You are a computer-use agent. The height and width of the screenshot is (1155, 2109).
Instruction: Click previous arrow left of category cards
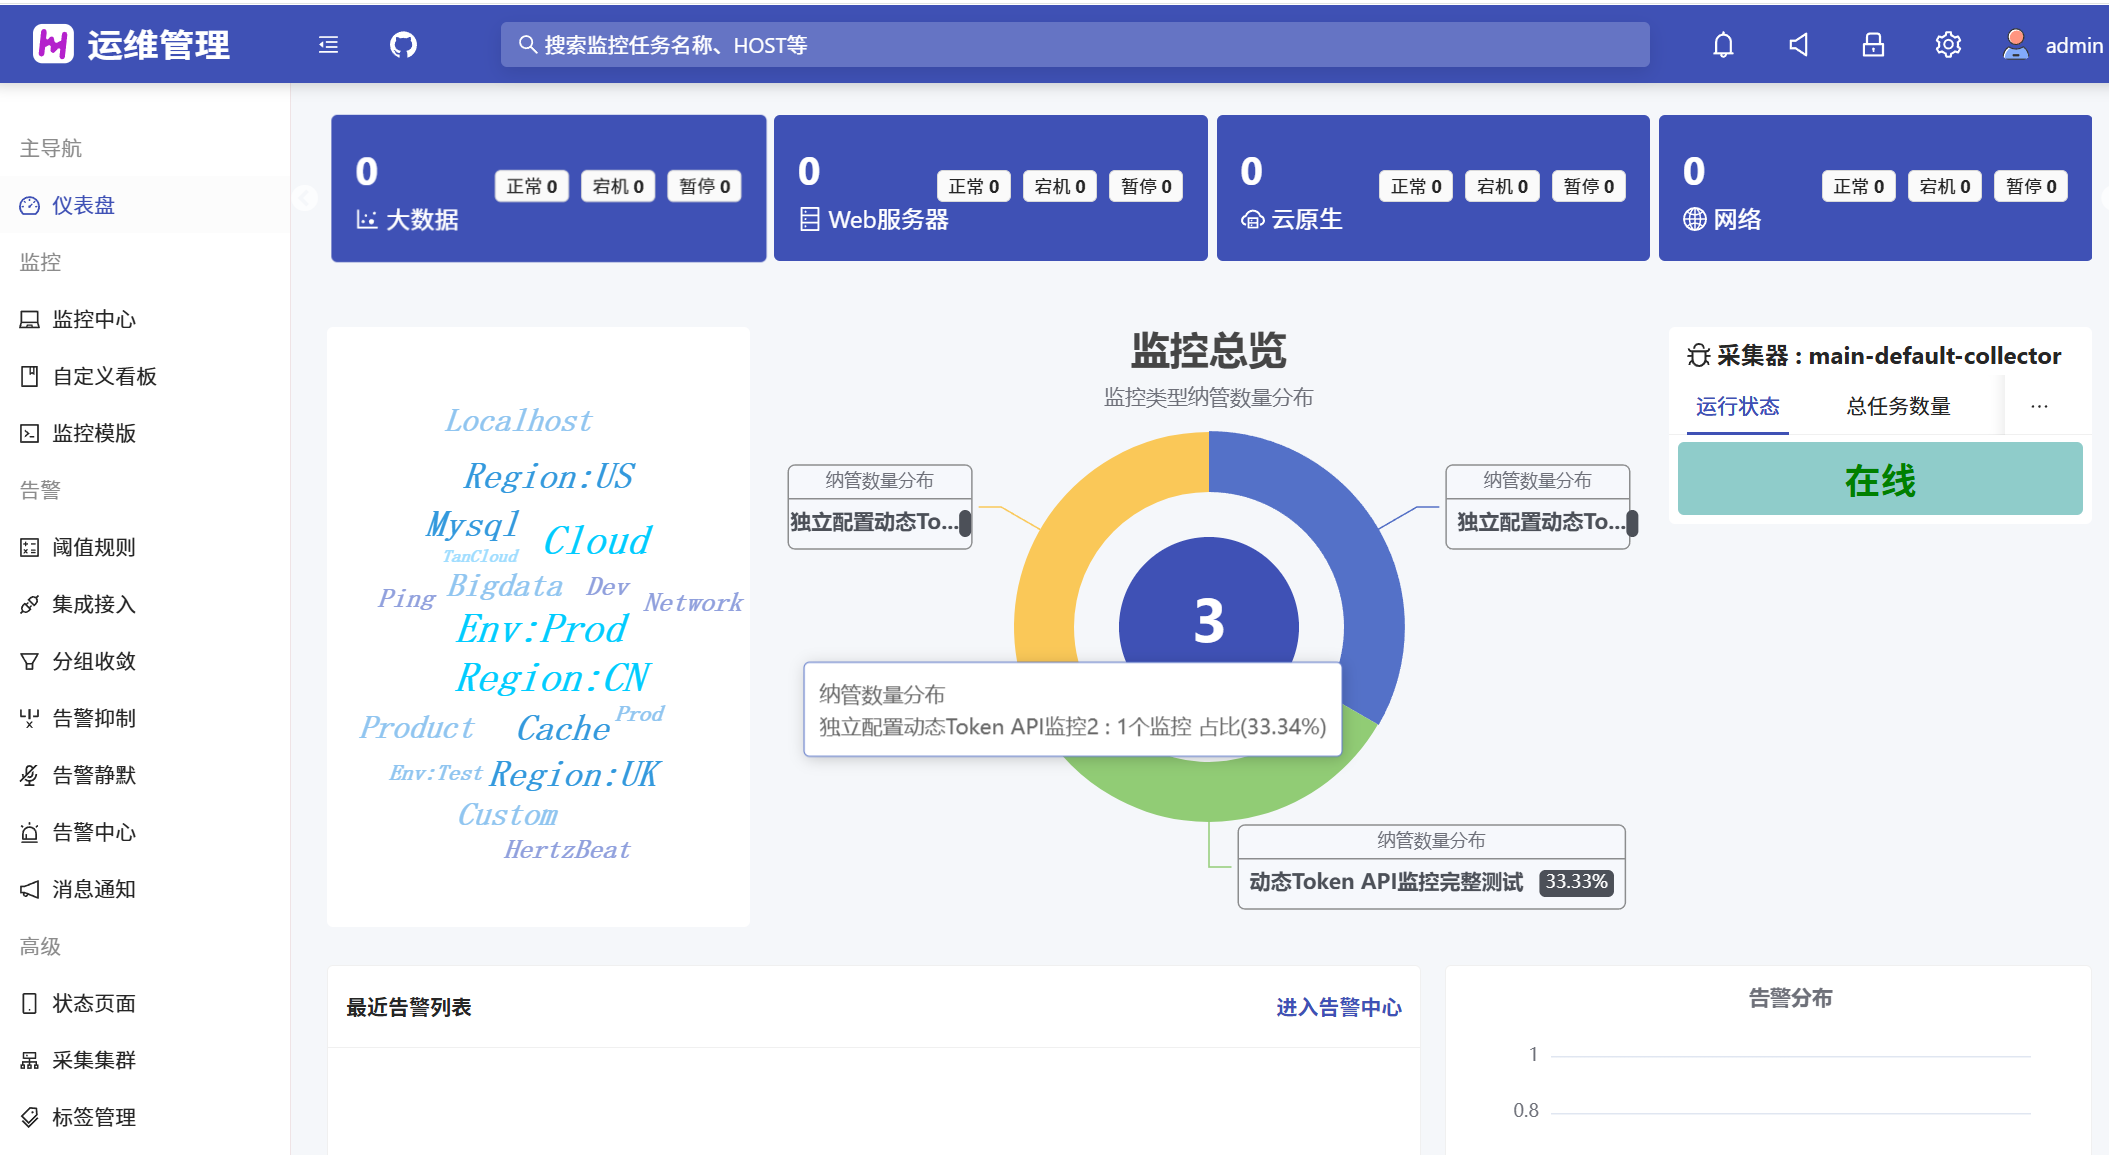pos(305,198)
